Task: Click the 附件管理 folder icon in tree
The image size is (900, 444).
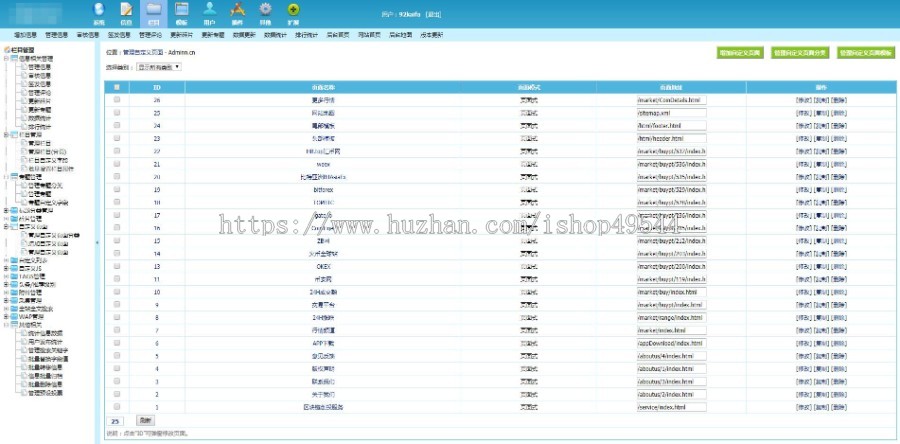Action: (x=14, y=292)
